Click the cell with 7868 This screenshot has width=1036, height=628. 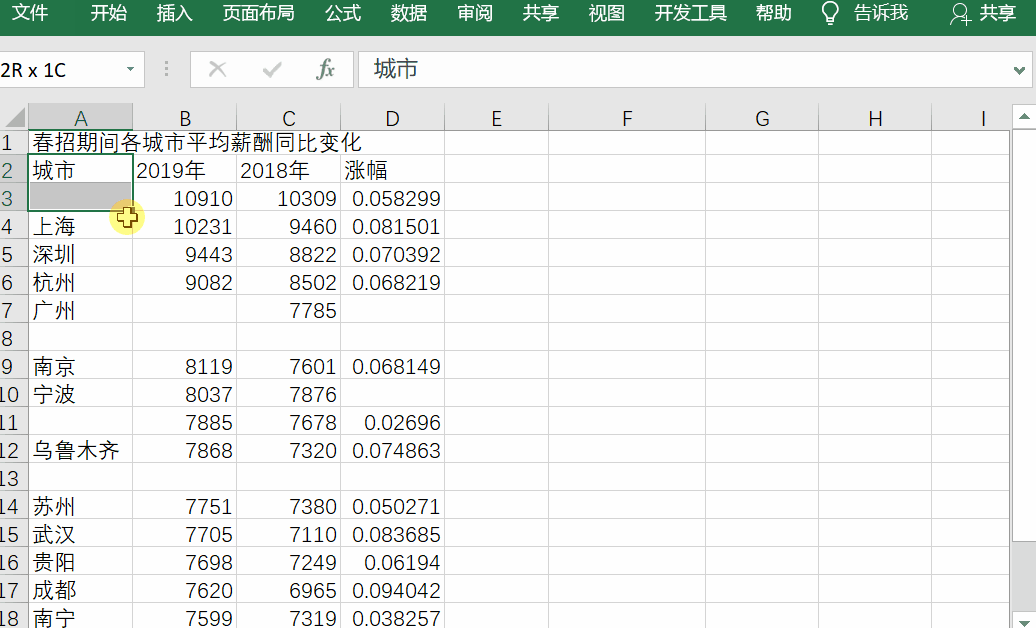click(184, 450)
